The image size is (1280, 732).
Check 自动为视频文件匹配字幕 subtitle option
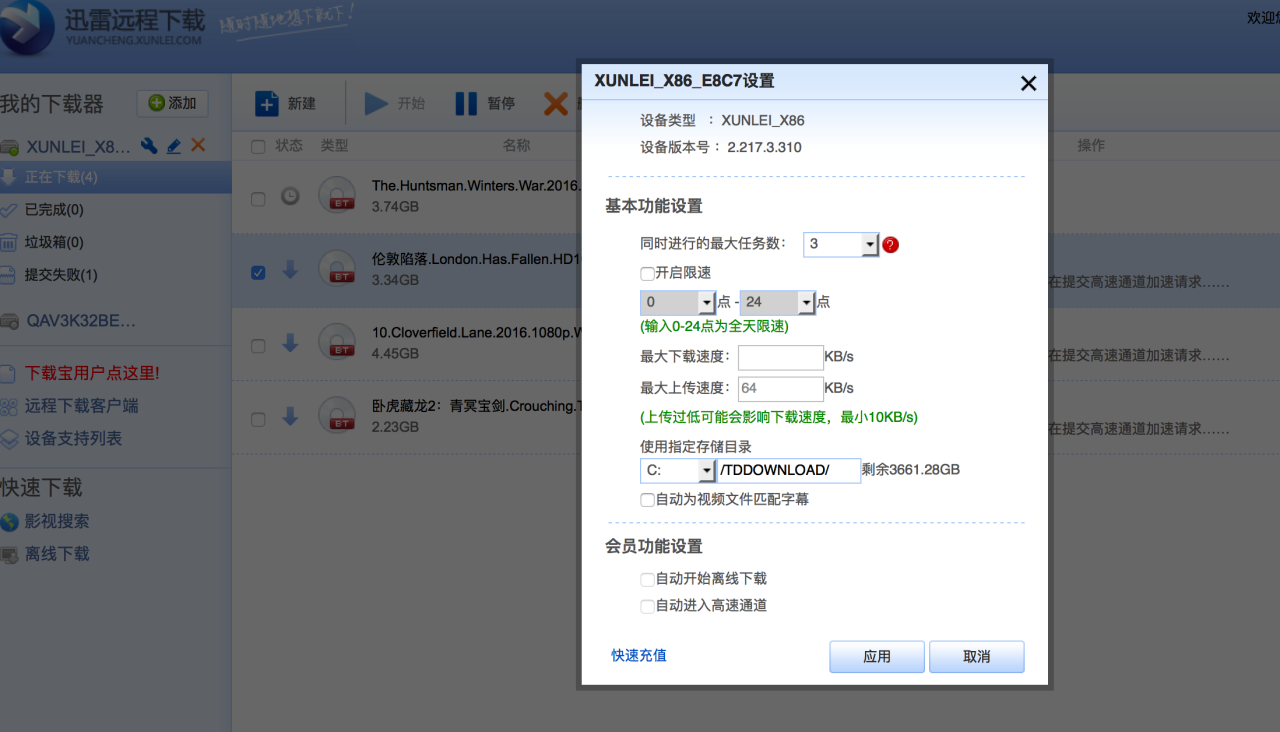pos(647,499)
